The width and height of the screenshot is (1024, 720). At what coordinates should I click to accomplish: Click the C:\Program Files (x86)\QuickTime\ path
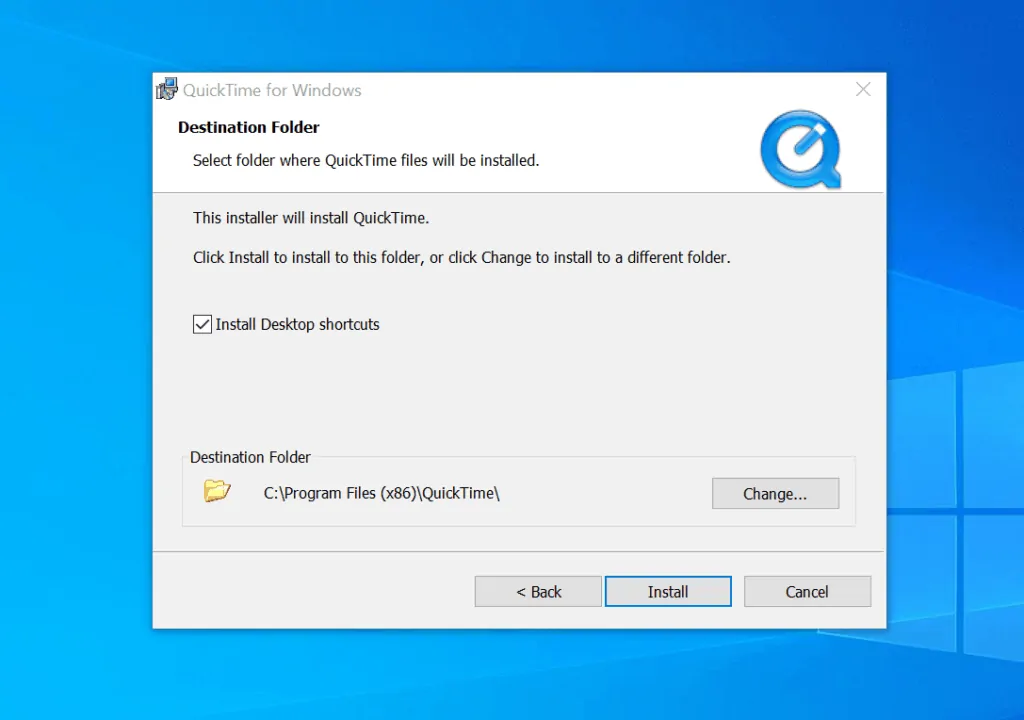click(x=381, y=493)
